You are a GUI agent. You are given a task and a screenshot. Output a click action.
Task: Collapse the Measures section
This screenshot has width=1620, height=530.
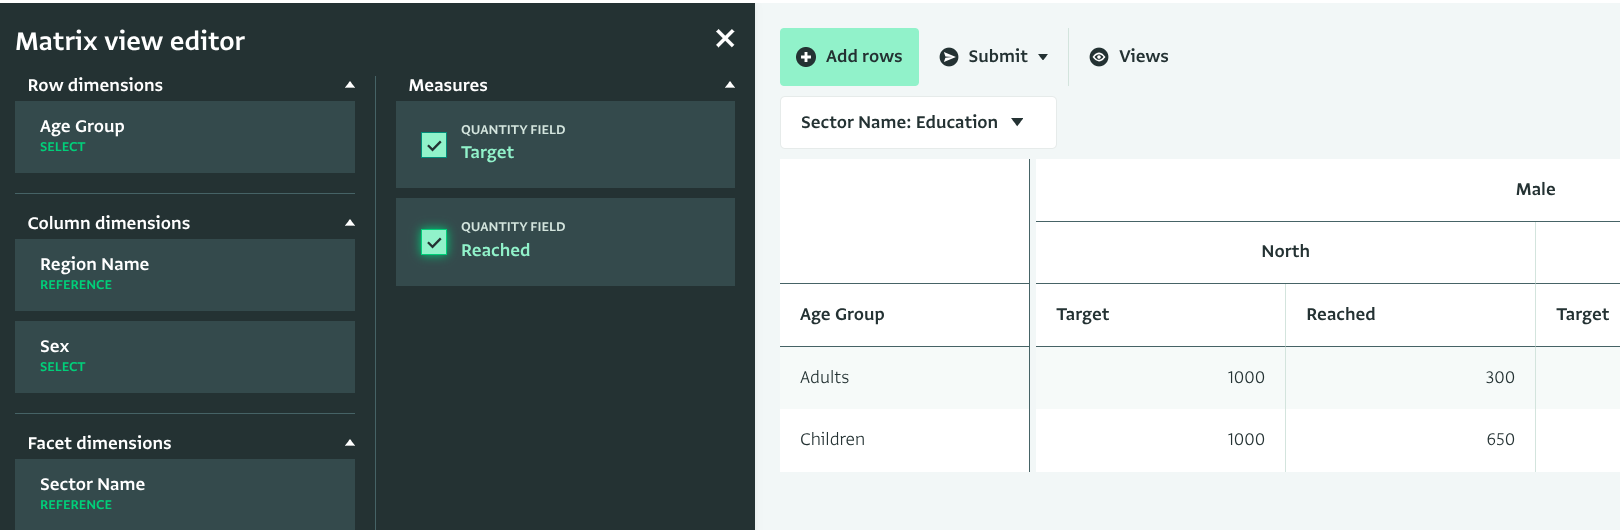tap(729, 85)
